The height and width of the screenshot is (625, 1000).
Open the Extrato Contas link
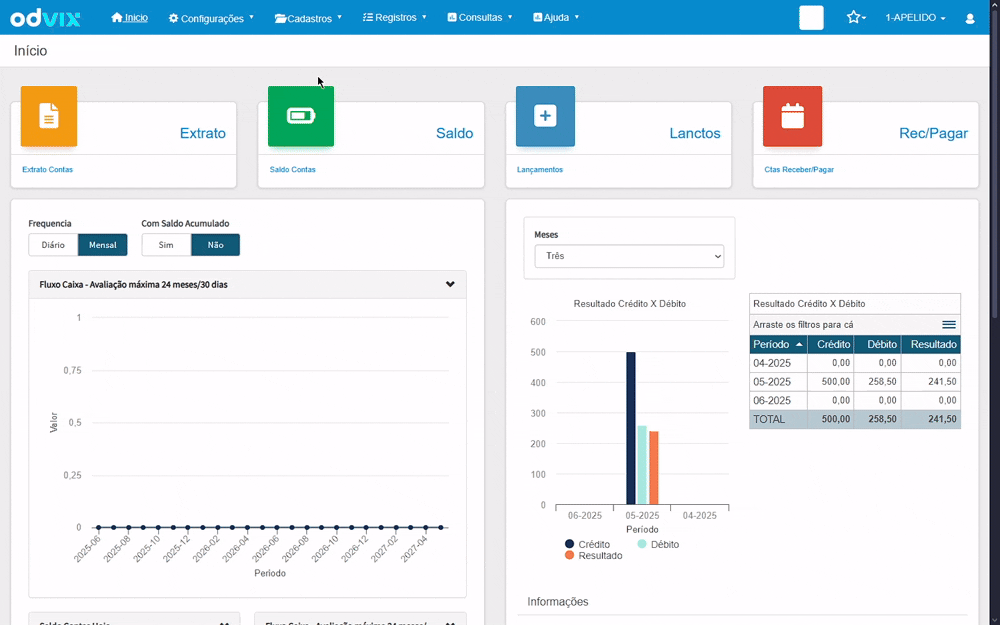click(48, 170)
